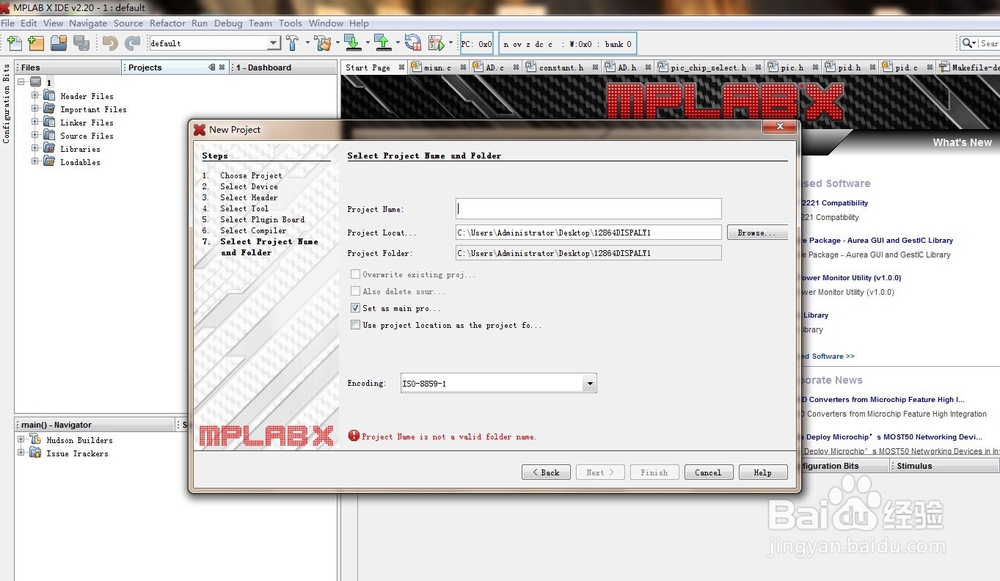The image size is (1000, 581).
Task: Collapse project 1 tree node
Action: tap(21, 82)
